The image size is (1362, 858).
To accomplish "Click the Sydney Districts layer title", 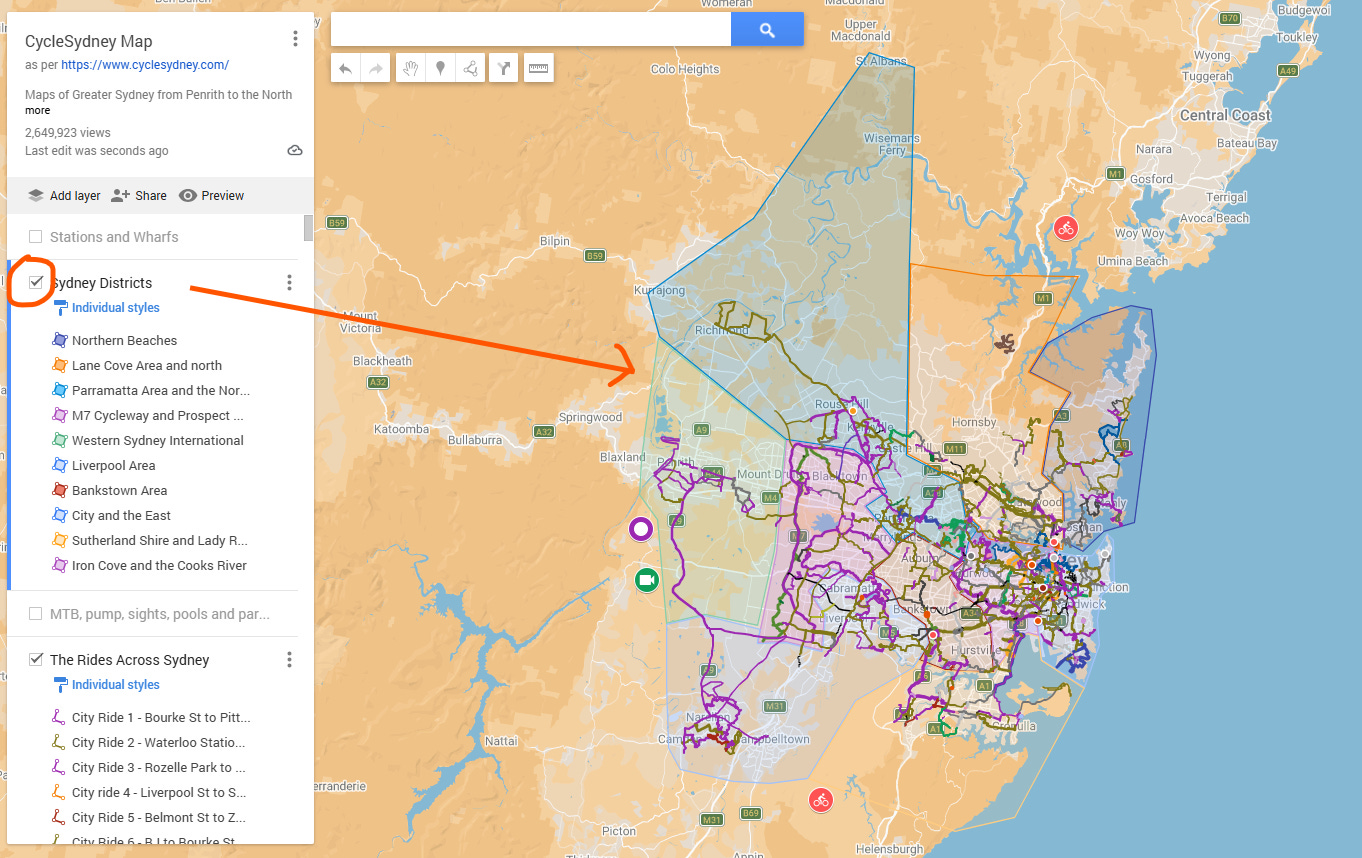I will (x=101, y=283).
